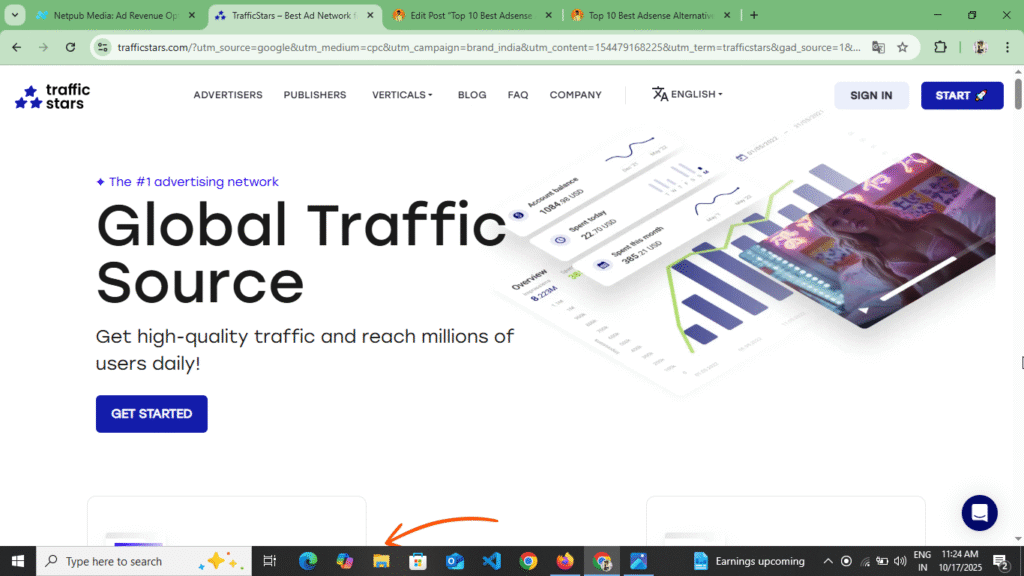Open Outlook from the taskbar
This screenshot has width=1024, height=576.
455,561
